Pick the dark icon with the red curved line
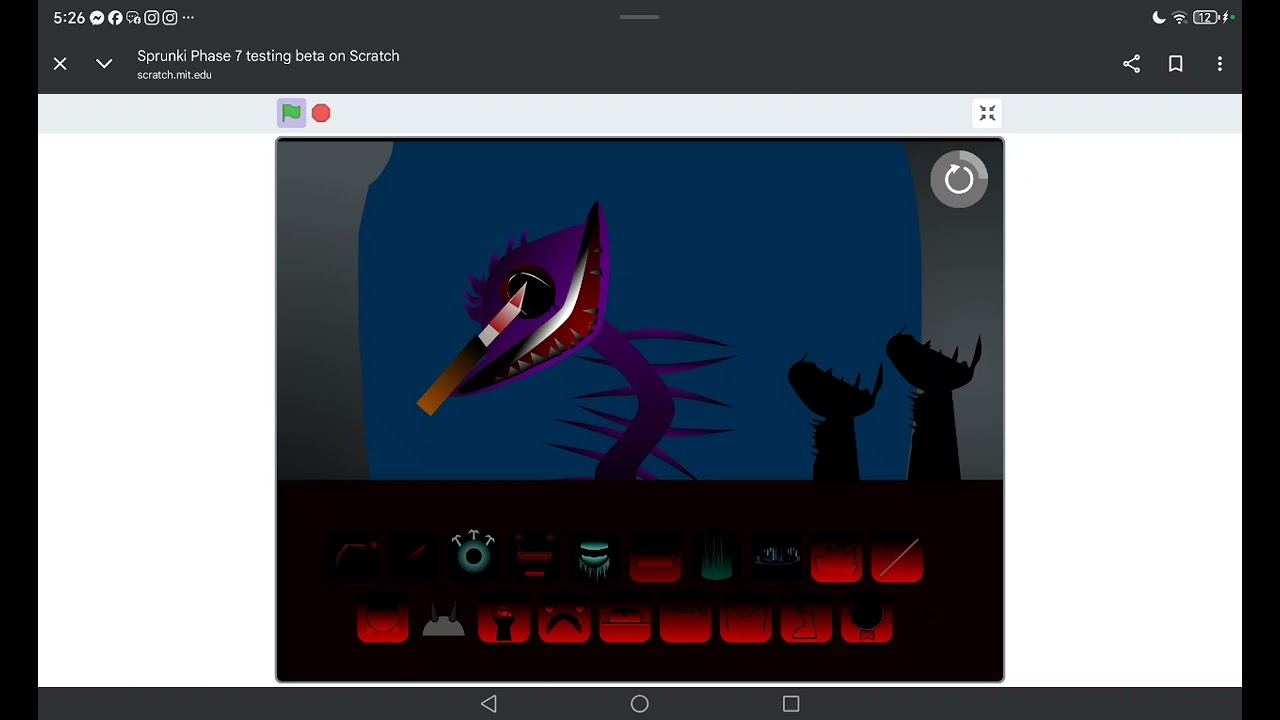This screenshot has width=1280, height=720. pos(355,558)
